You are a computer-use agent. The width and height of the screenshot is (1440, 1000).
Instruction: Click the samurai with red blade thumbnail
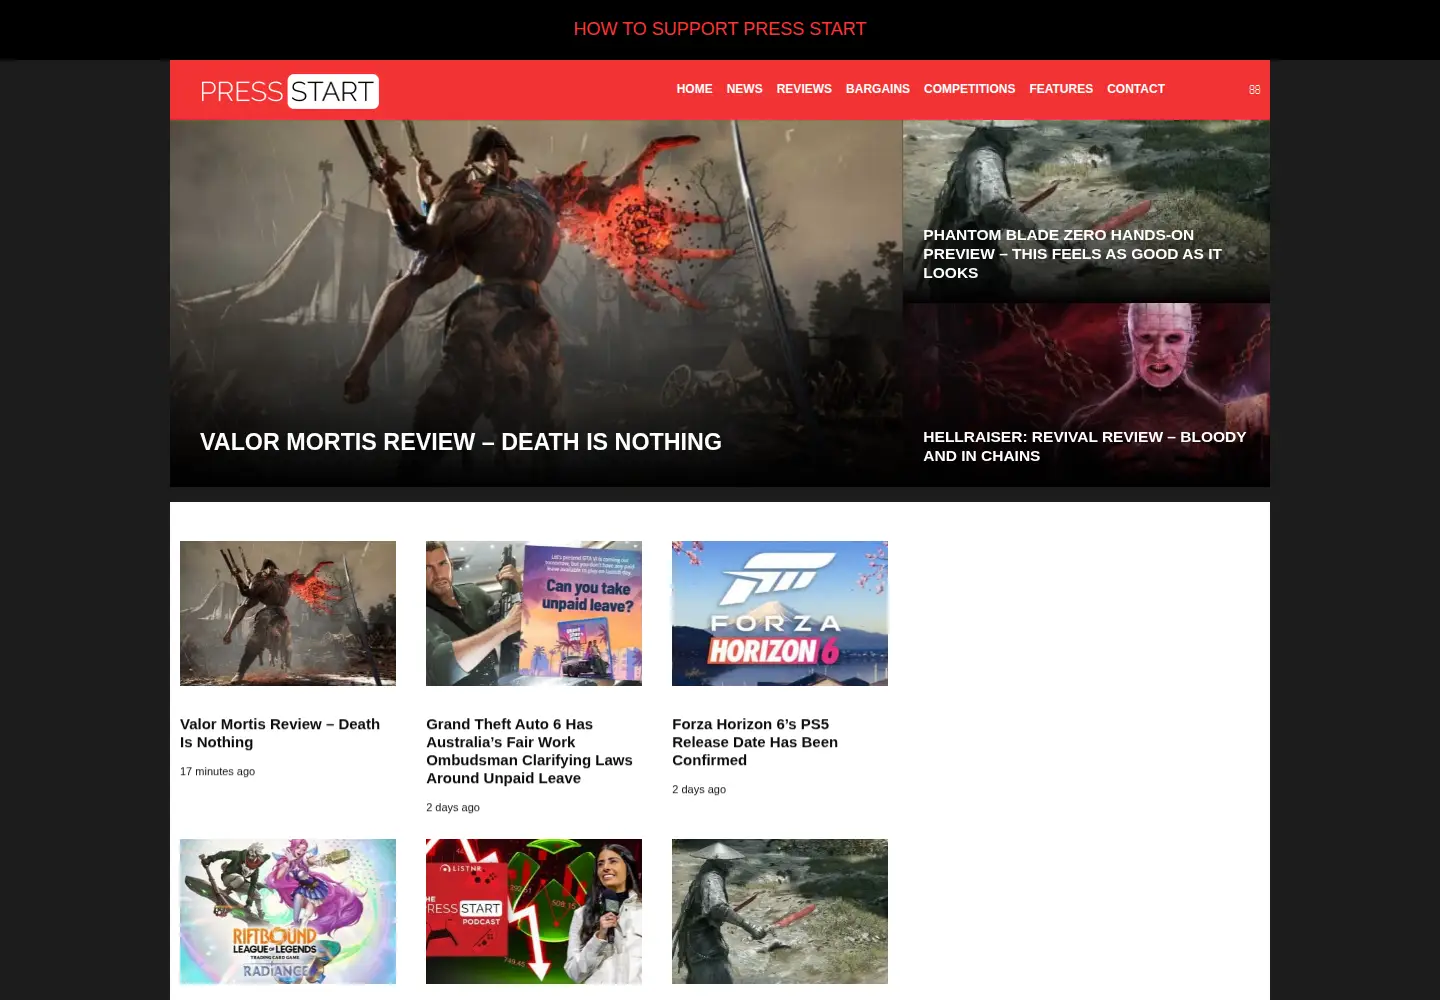click(780, 911)
